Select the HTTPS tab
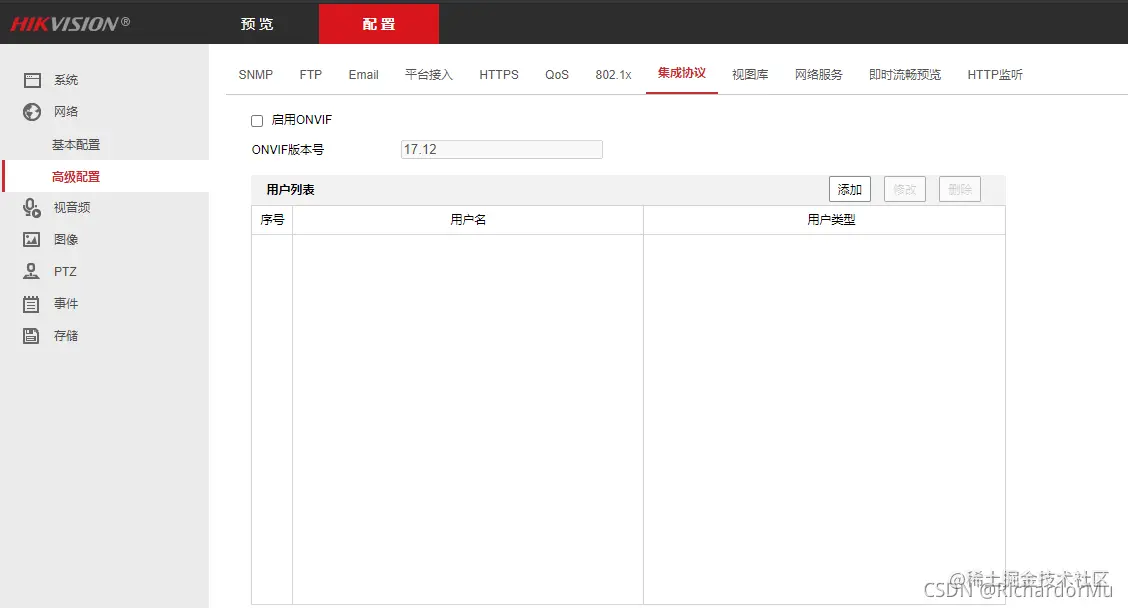The image size is (1128, 608). (499, 74)
